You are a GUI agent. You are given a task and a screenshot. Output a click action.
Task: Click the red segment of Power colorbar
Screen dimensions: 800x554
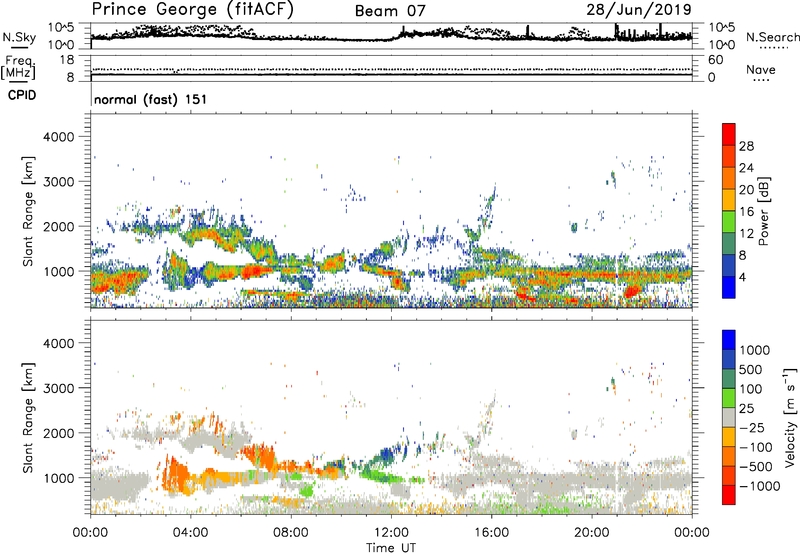729,134
